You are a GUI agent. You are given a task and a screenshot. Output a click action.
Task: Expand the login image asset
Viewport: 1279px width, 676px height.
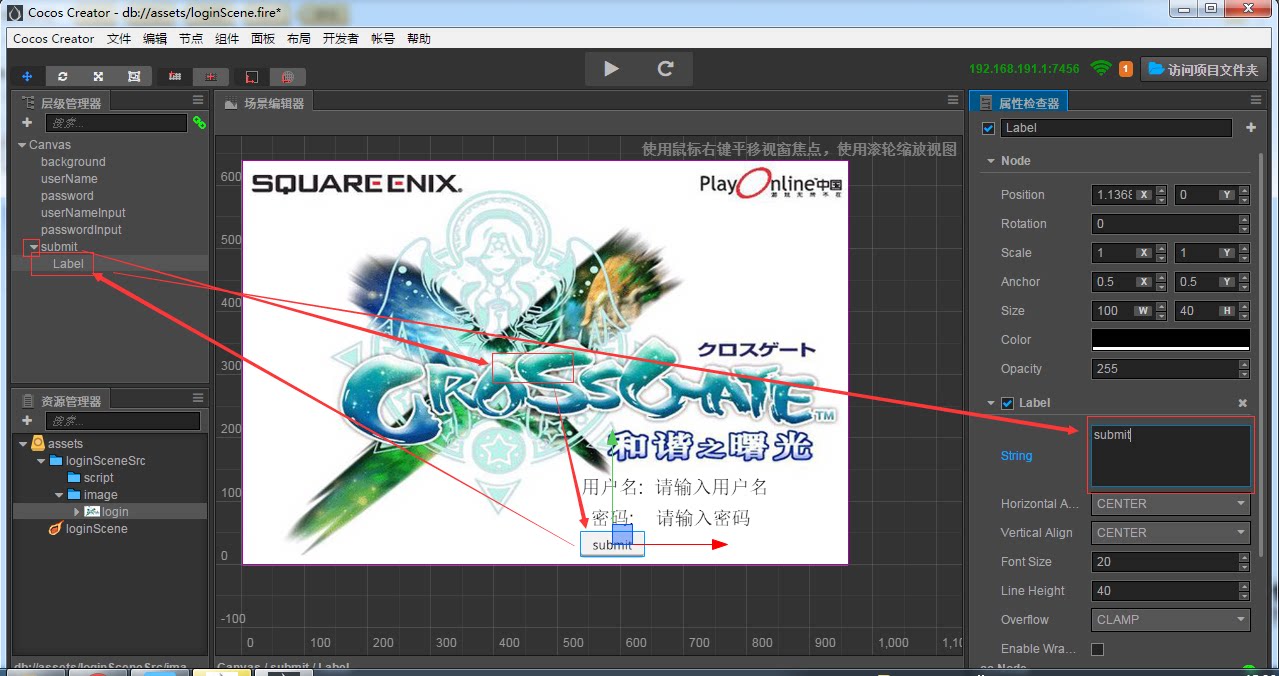click(x=77, y=512)
